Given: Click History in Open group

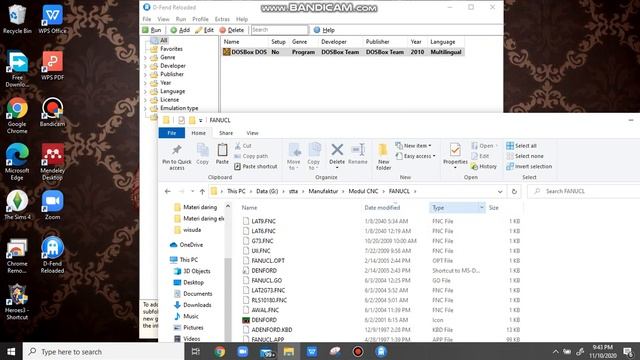Looking at the screenshot, I should [x=484, y=167].
